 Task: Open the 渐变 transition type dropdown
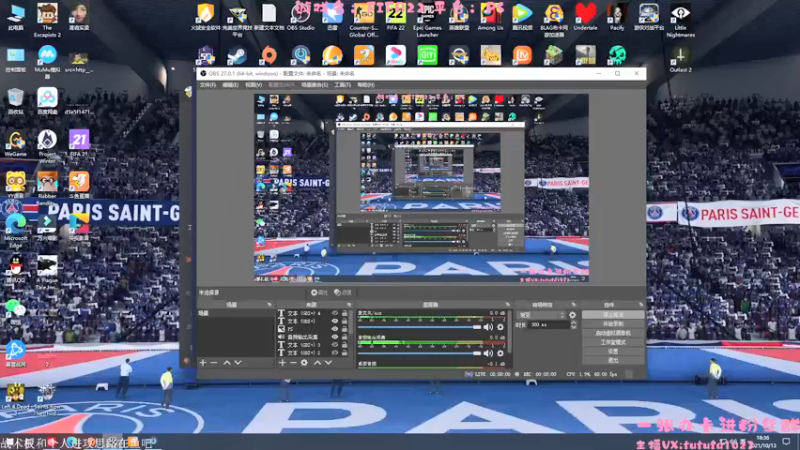pyautogui.click(x=541, y=315)
